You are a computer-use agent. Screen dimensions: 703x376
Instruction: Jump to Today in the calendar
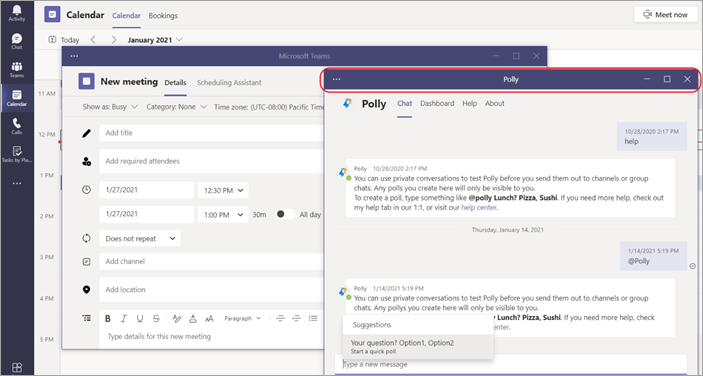(x=64, y=40)
